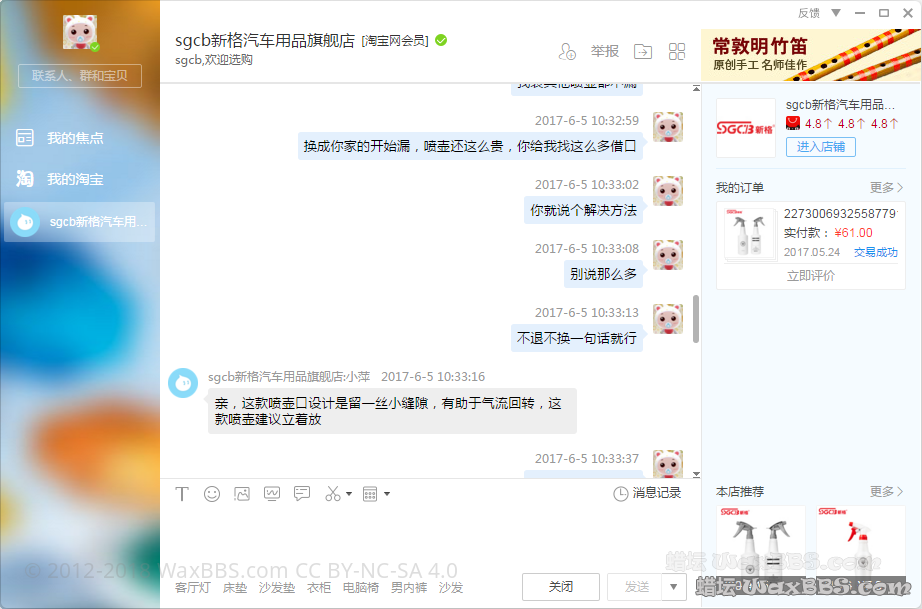Image resolution: width=922 pixels, height=609 pixels.
Task: Expand the screenshot options arrow
Action: [x=349, y=494]
